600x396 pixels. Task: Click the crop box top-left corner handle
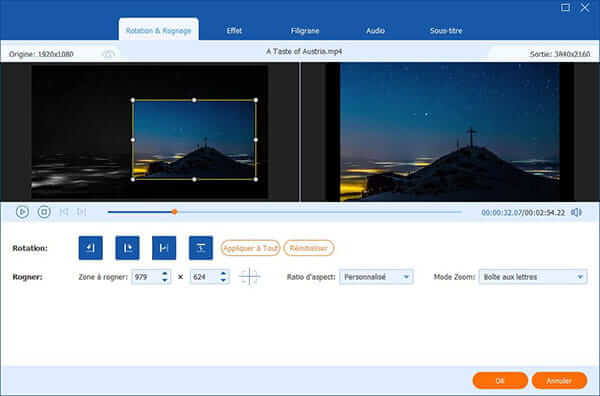133,100
